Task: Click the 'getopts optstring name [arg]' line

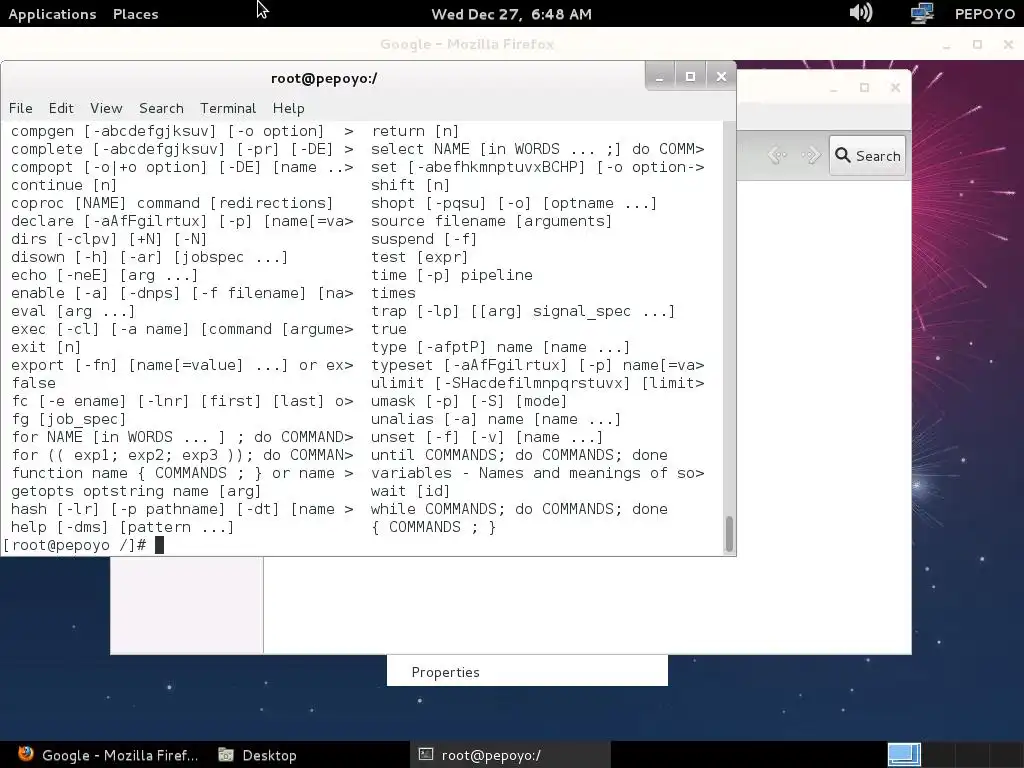Action: coord(136,491)
